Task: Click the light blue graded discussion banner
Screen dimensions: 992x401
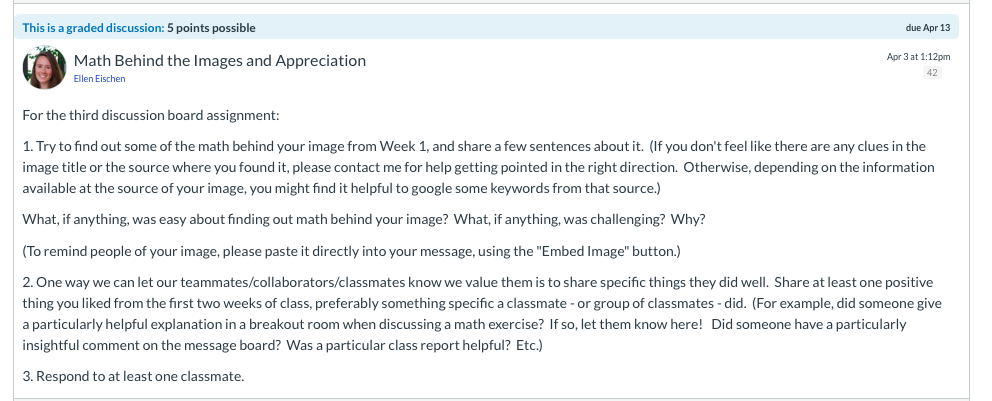Action: [486, 28]
